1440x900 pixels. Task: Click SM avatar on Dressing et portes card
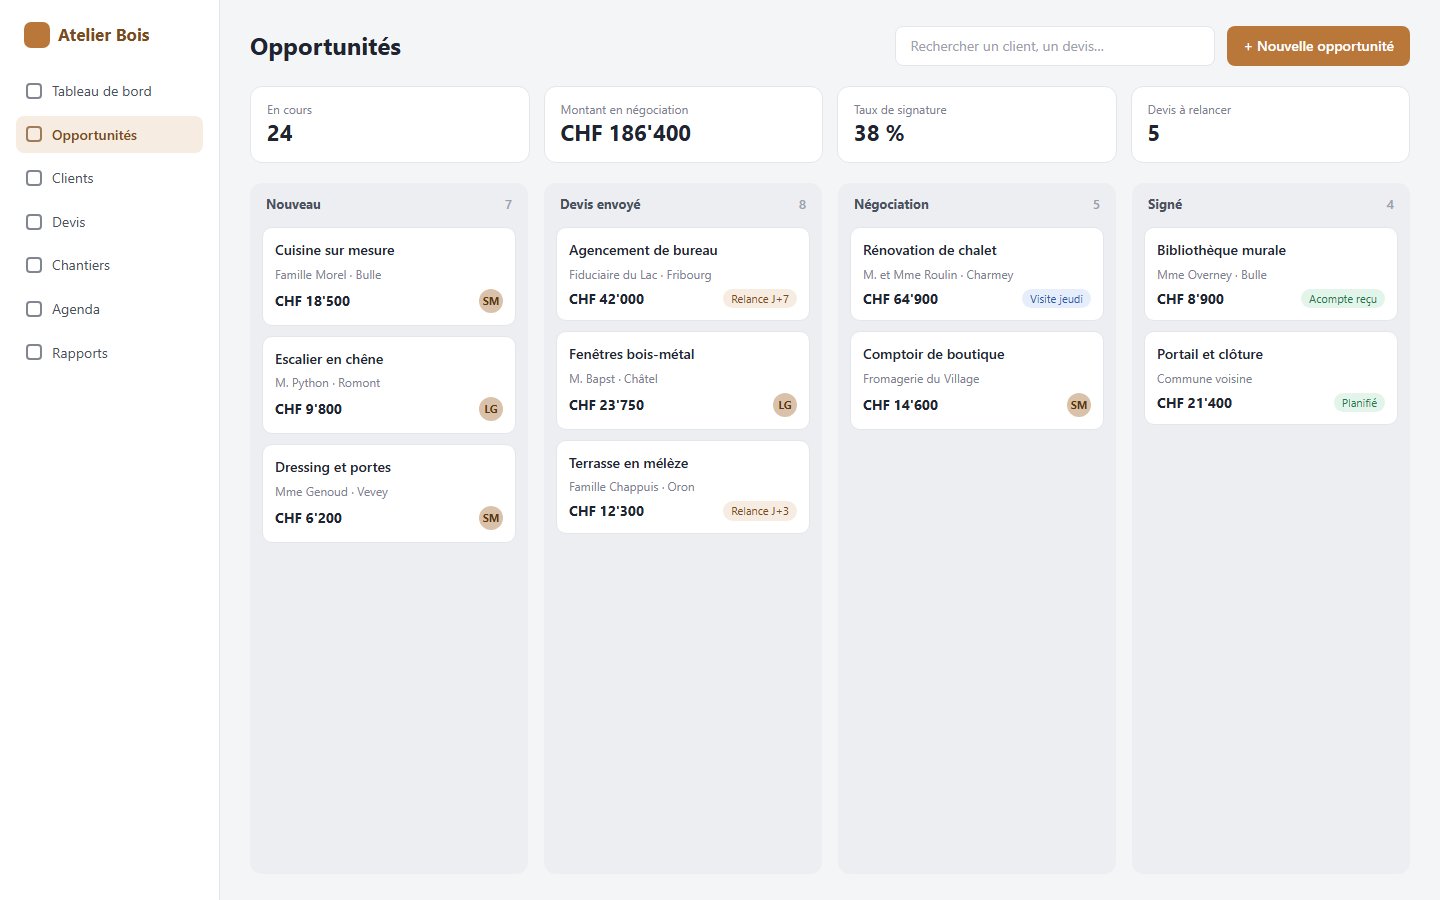tap(491, 518)
